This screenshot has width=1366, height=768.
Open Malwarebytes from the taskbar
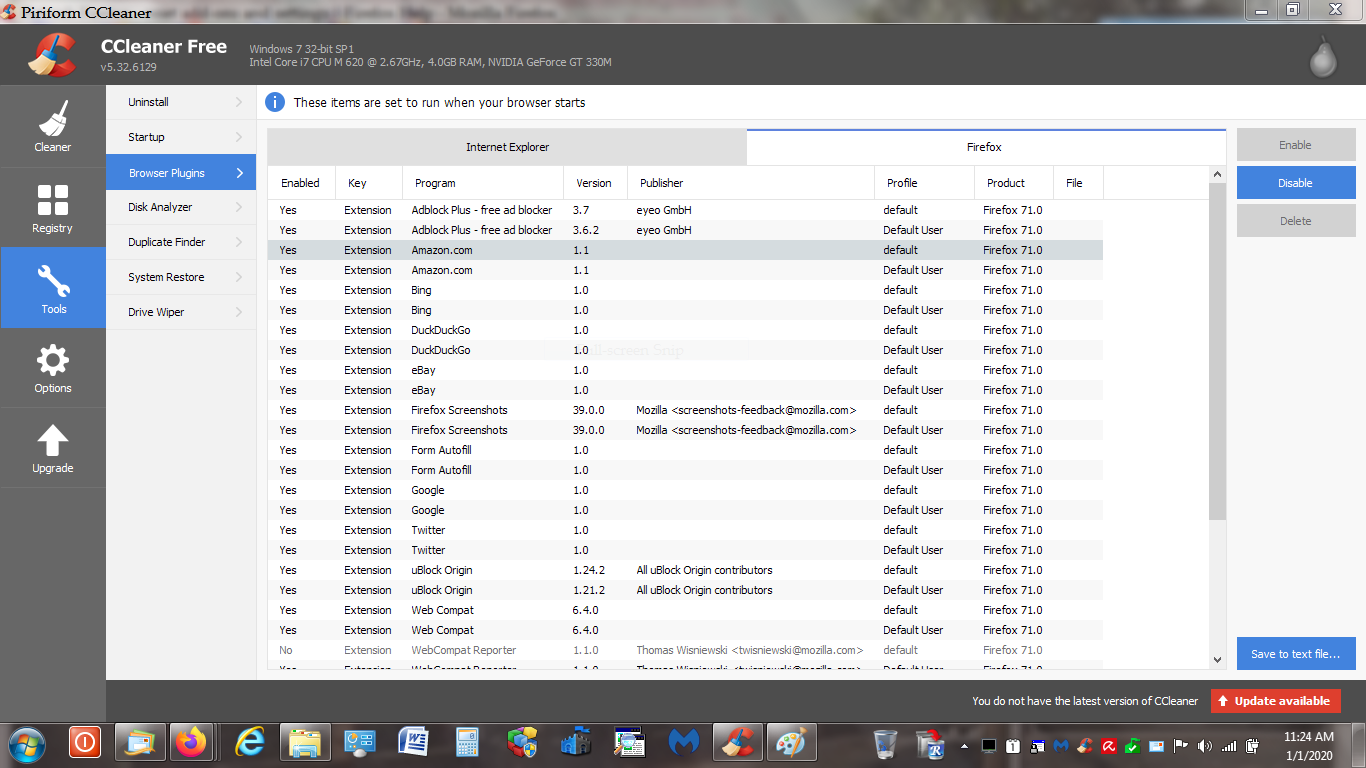click(x=684, y=742)
